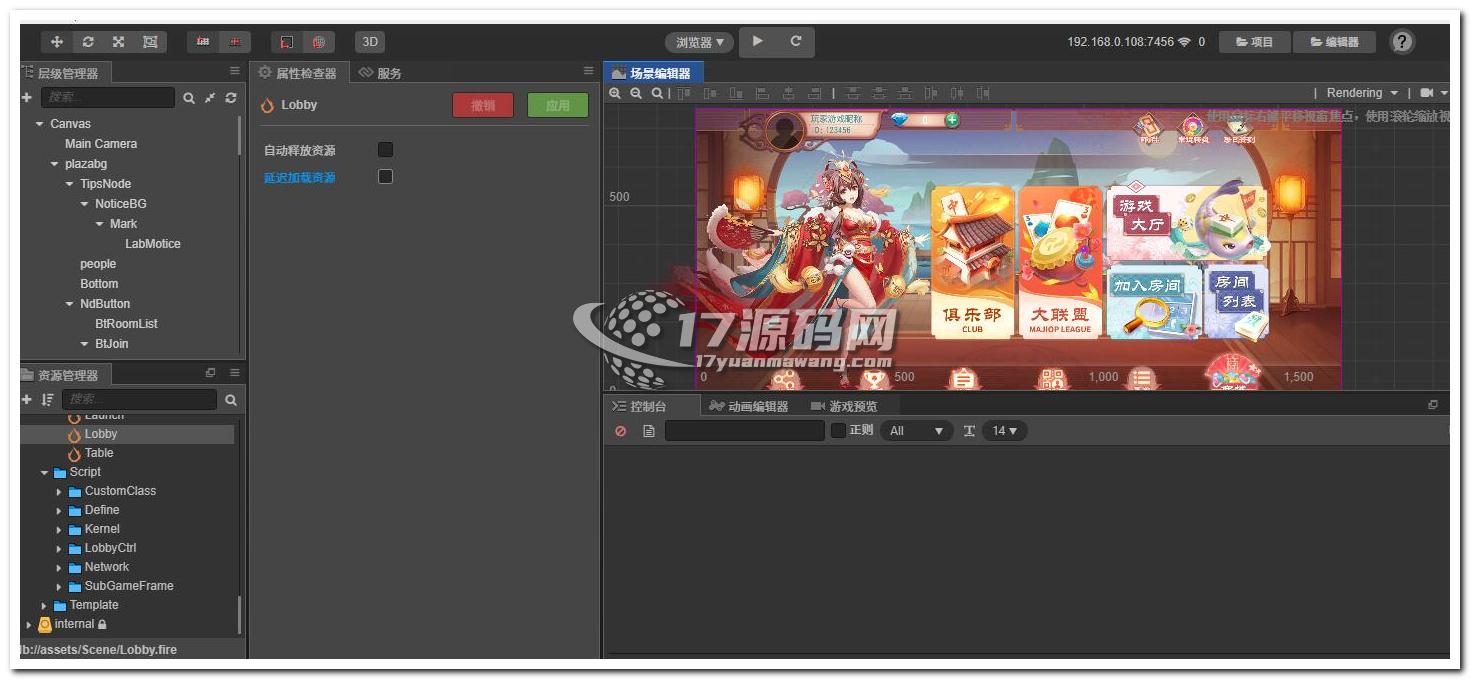Switch to the 动画编辑器 tab
Screen dimensions: 1471x680
[x=748, y=406]
